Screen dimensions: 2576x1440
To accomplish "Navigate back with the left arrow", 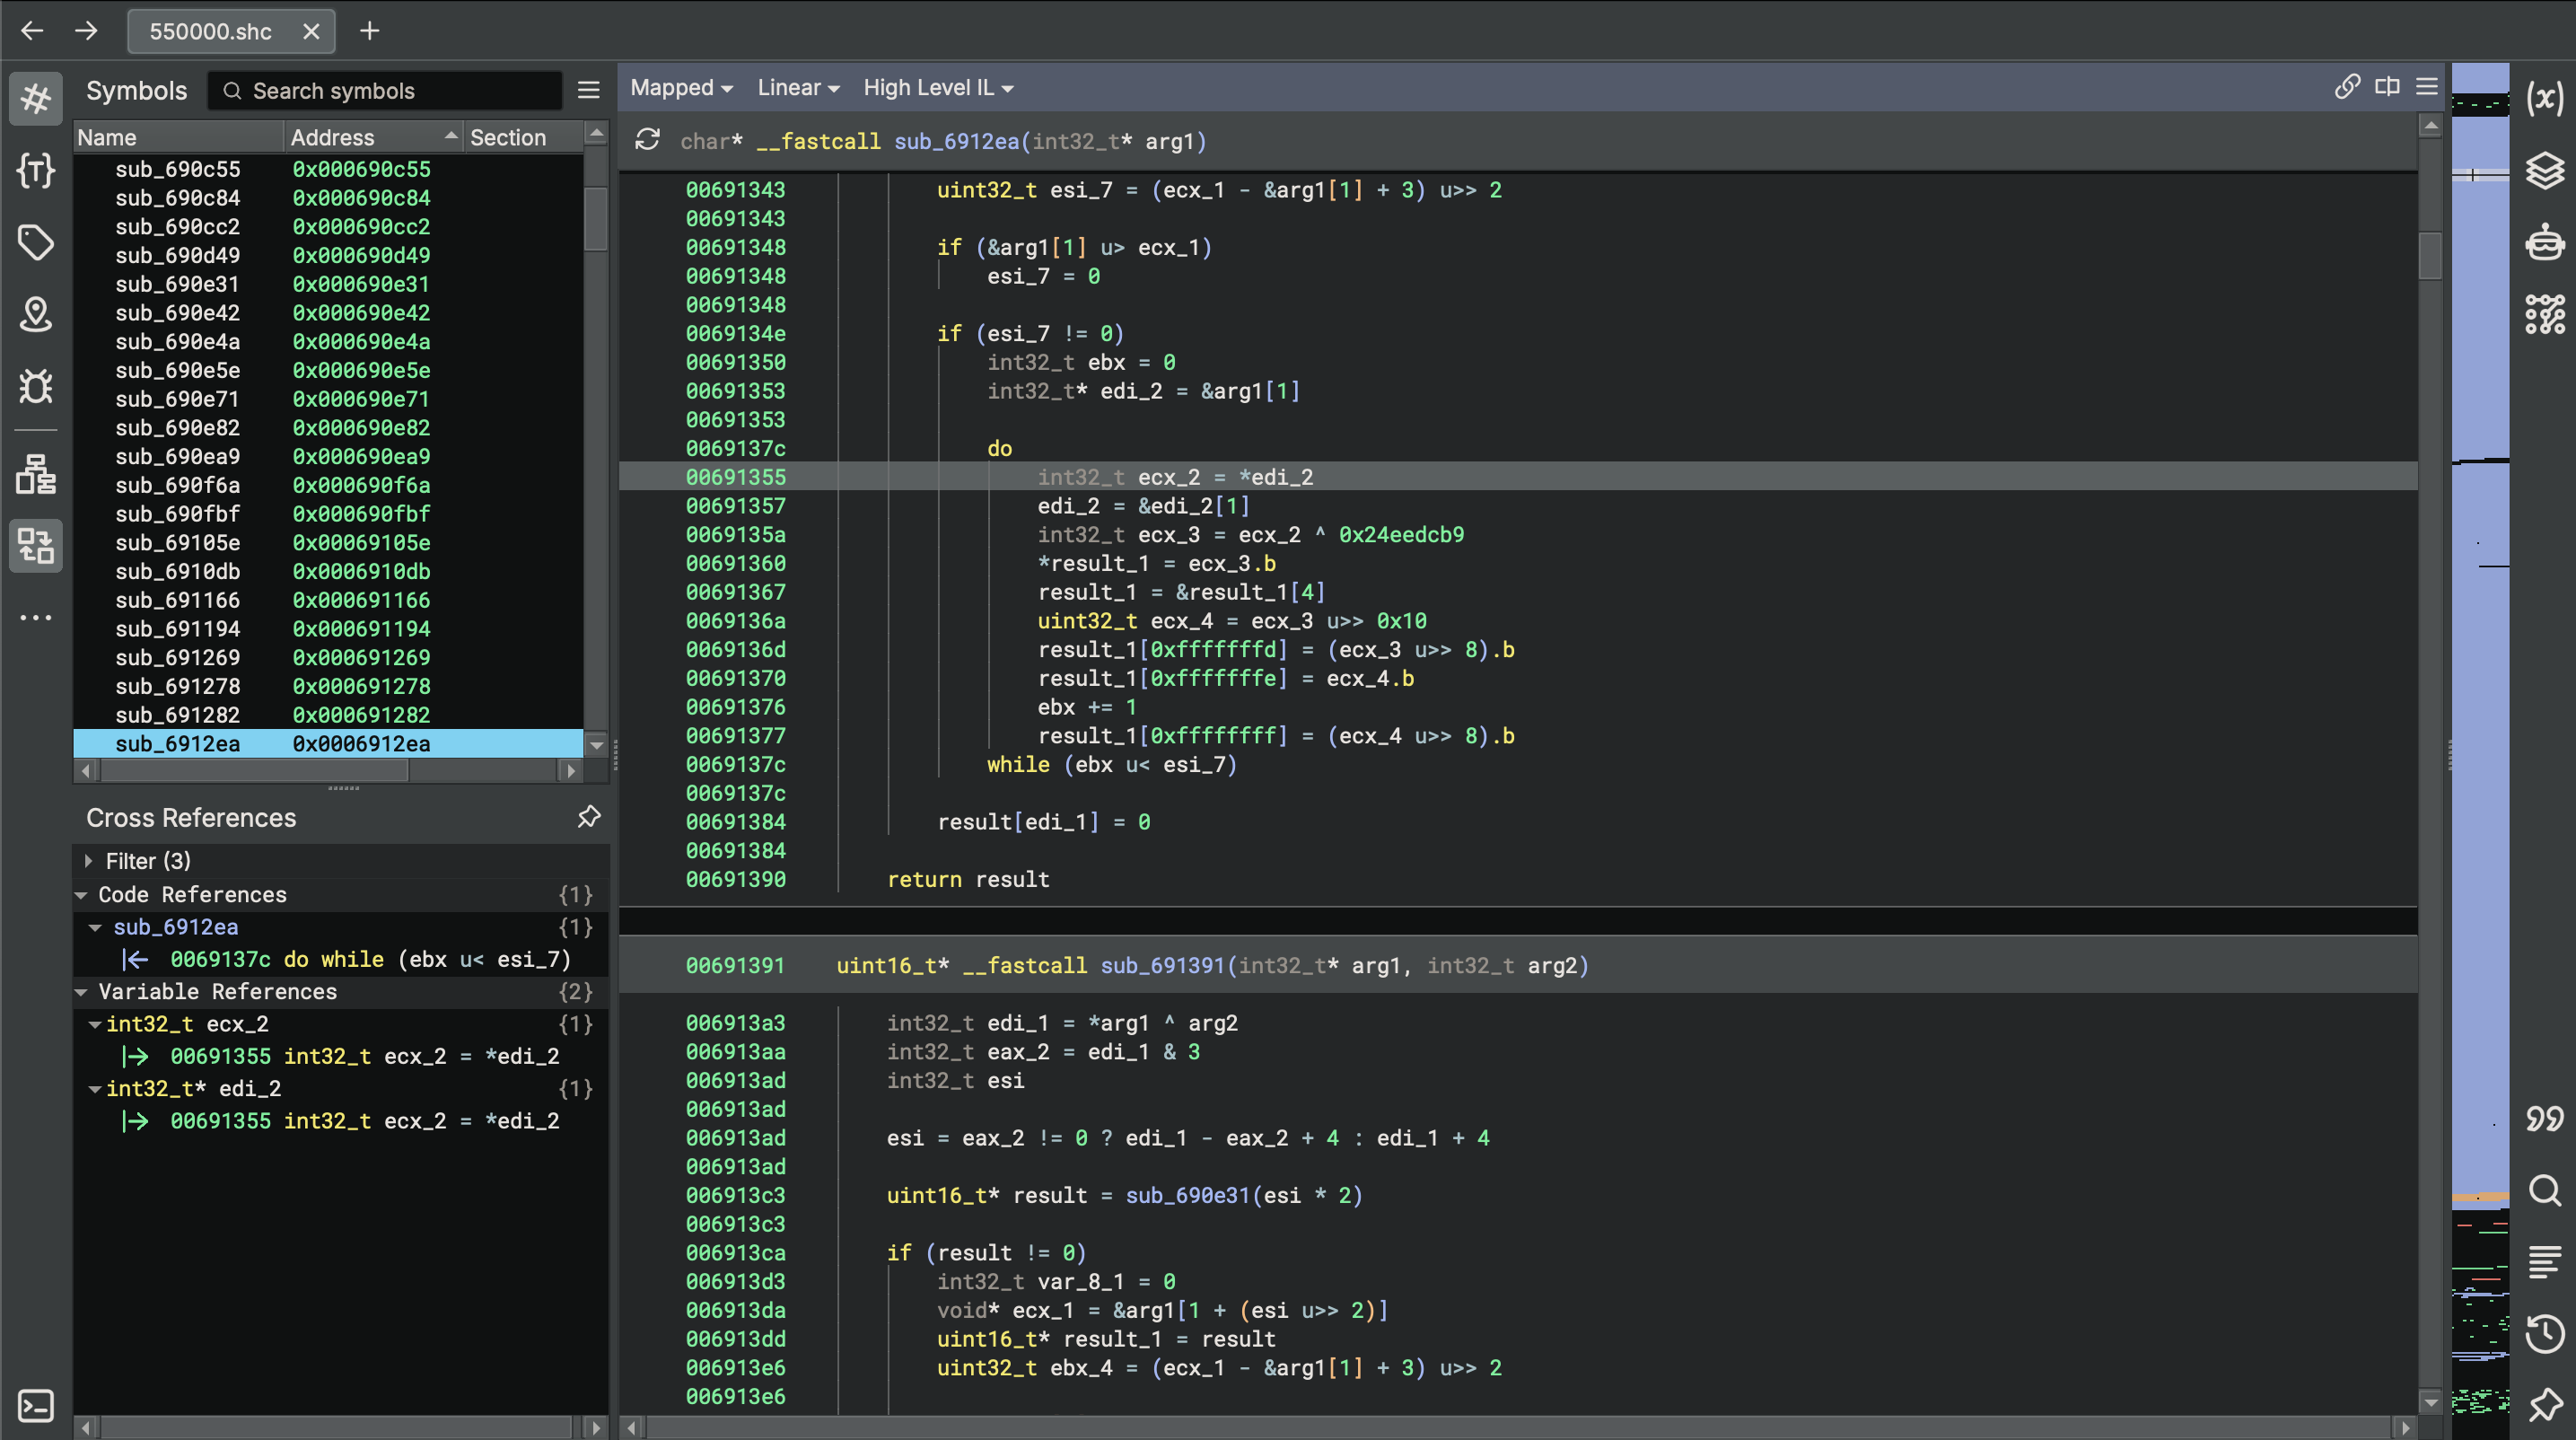I will click(x=32, y=31).
